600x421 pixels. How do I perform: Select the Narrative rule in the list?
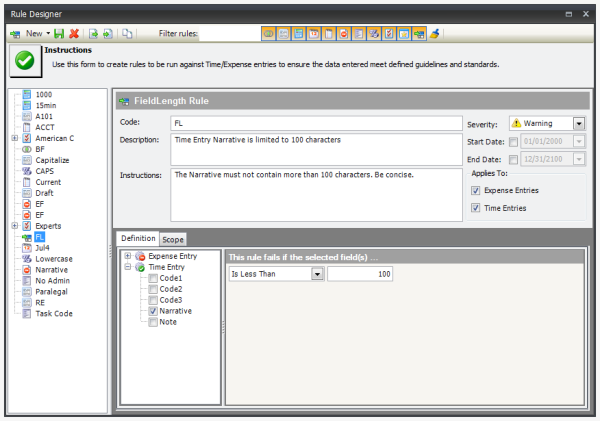[x=52, y=270]
